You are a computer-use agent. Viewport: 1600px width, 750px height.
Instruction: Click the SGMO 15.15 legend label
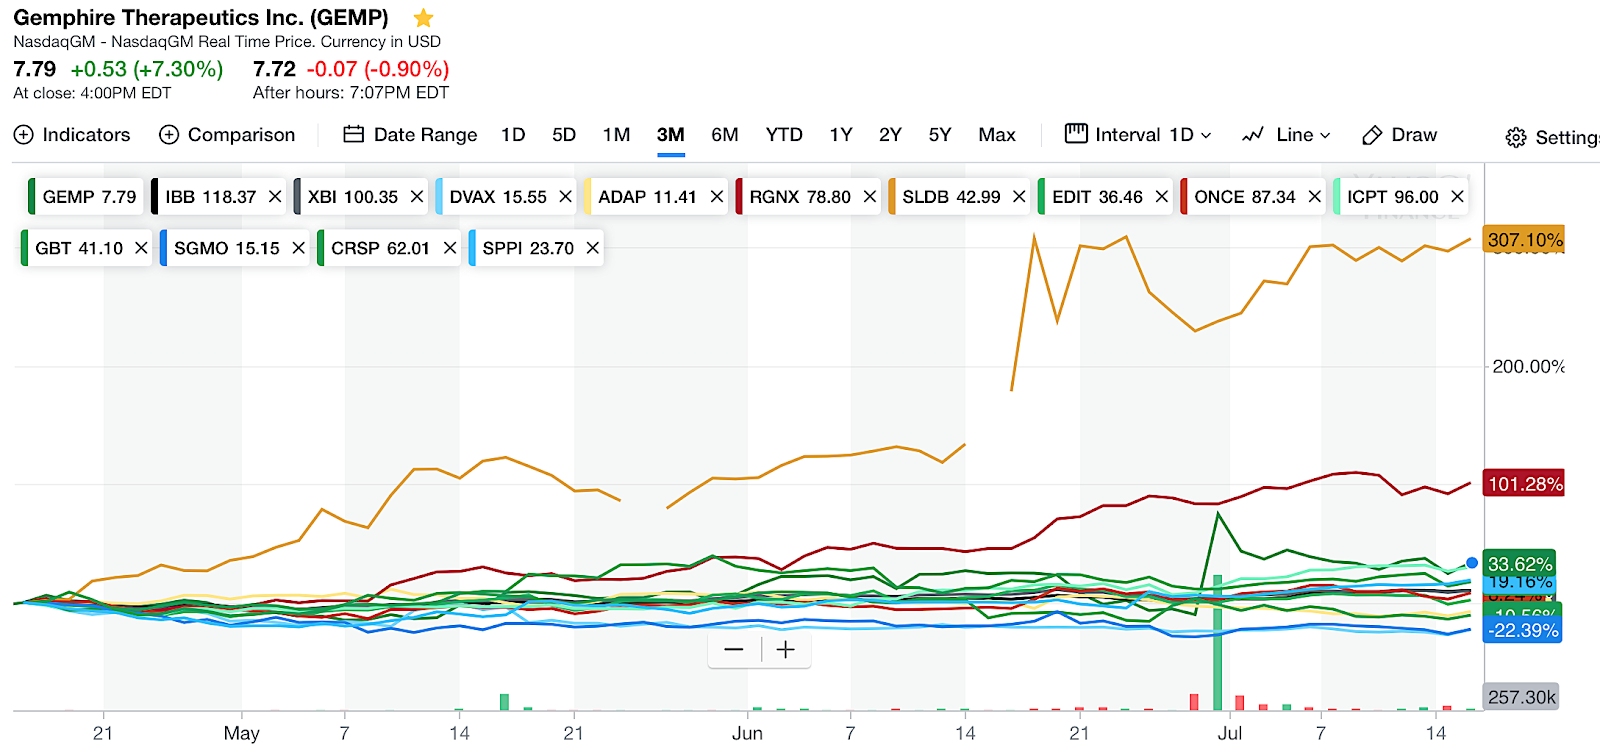tap(227, 248)
